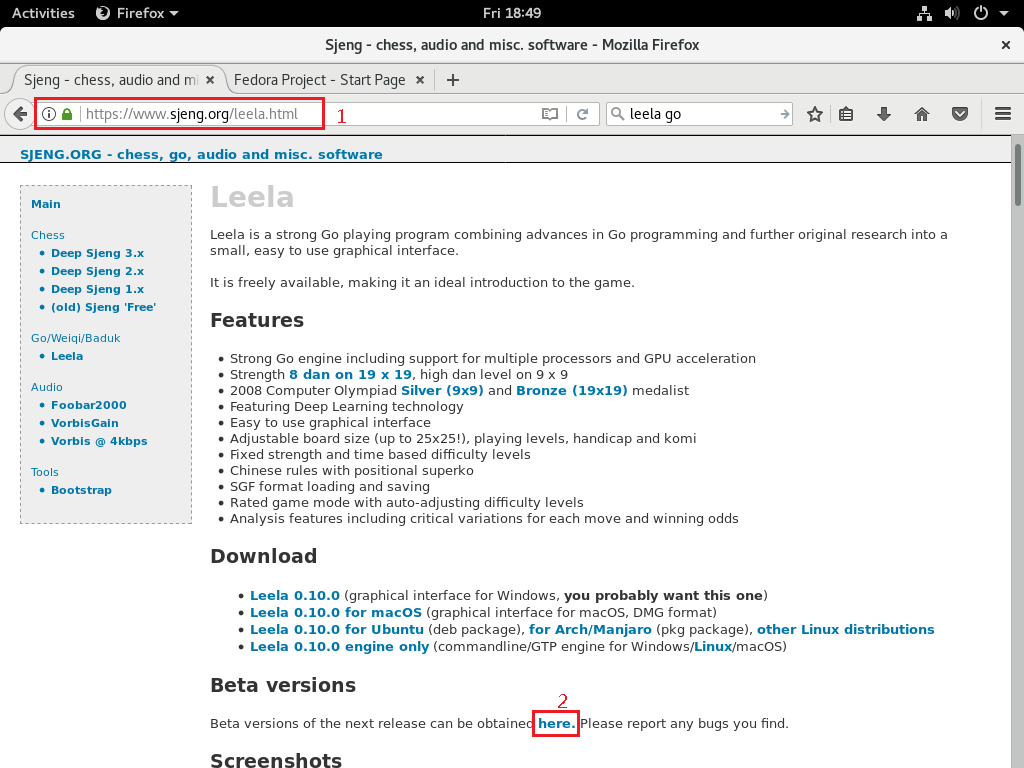This screenshot has width=1024, height=768.
Task: Open the SJENG.ORG header link
Action: click(x=201, y=155)
